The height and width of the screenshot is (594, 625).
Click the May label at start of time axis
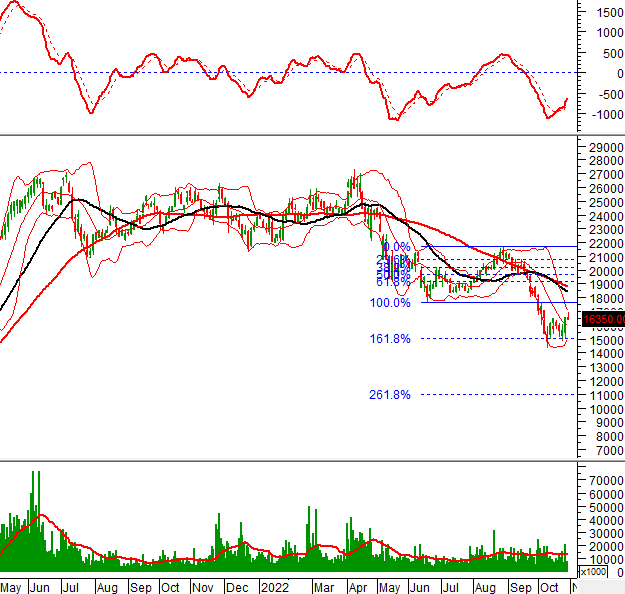pyautogui.click(x=13, y=586)
